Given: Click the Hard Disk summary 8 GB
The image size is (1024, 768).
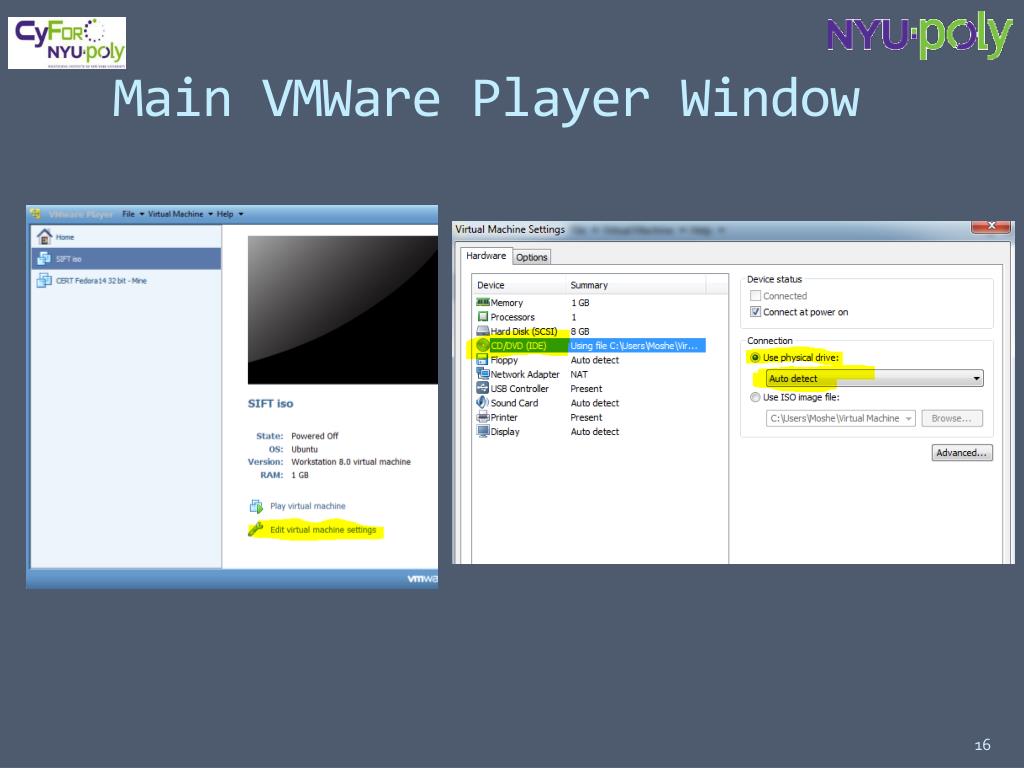Looking at the screenshot, I should tap(580, 332).
